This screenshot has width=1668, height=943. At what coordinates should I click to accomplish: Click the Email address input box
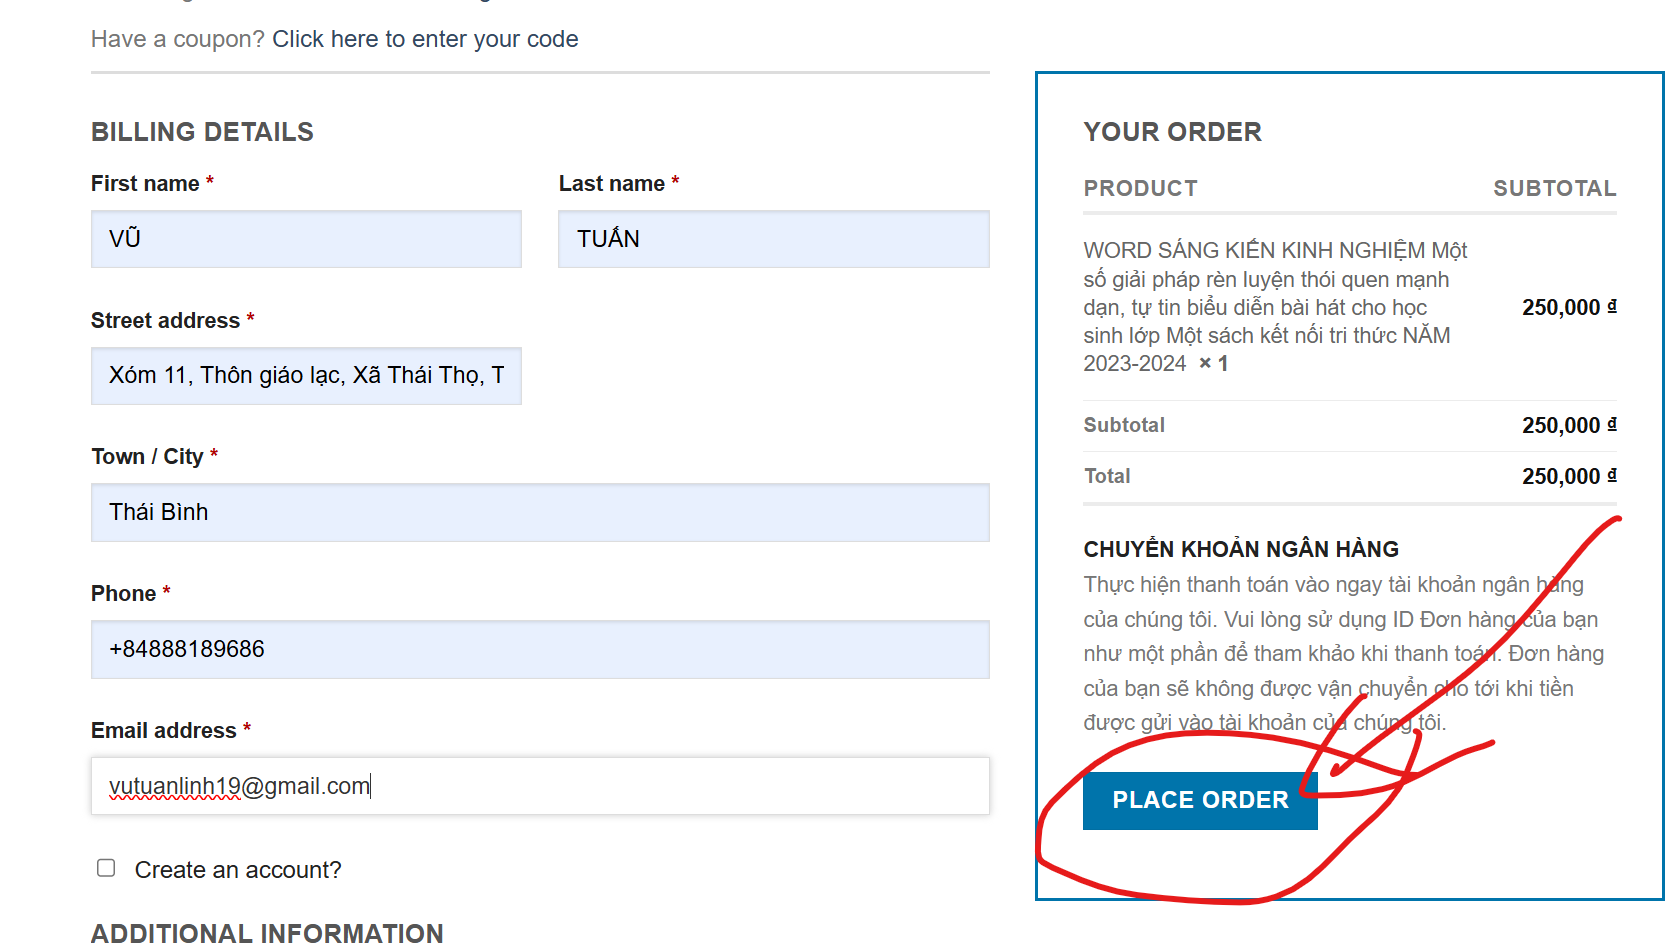(540, 786)
